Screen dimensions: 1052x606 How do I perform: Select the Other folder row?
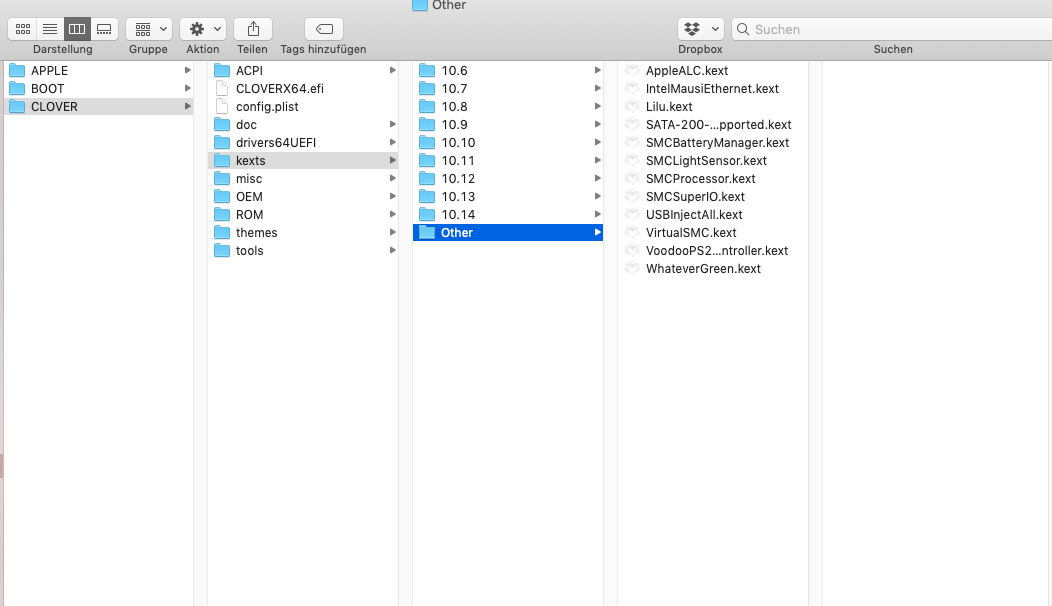(508, 233)
